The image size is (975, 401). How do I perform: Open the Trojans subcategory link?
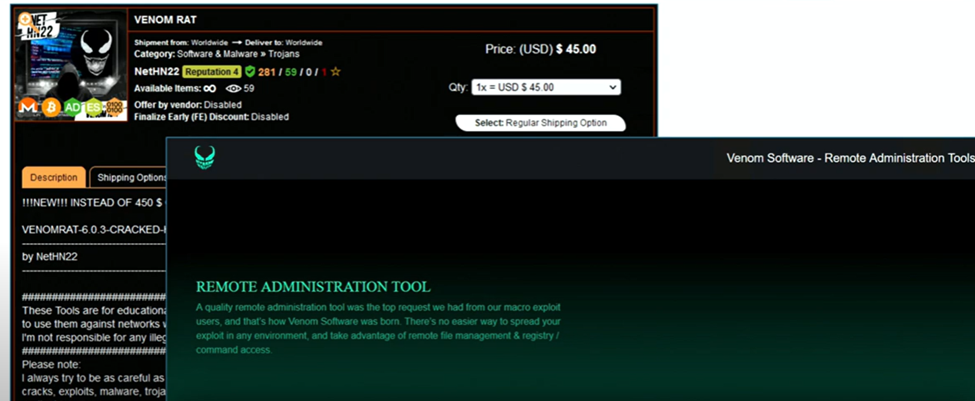coord(284,54)
